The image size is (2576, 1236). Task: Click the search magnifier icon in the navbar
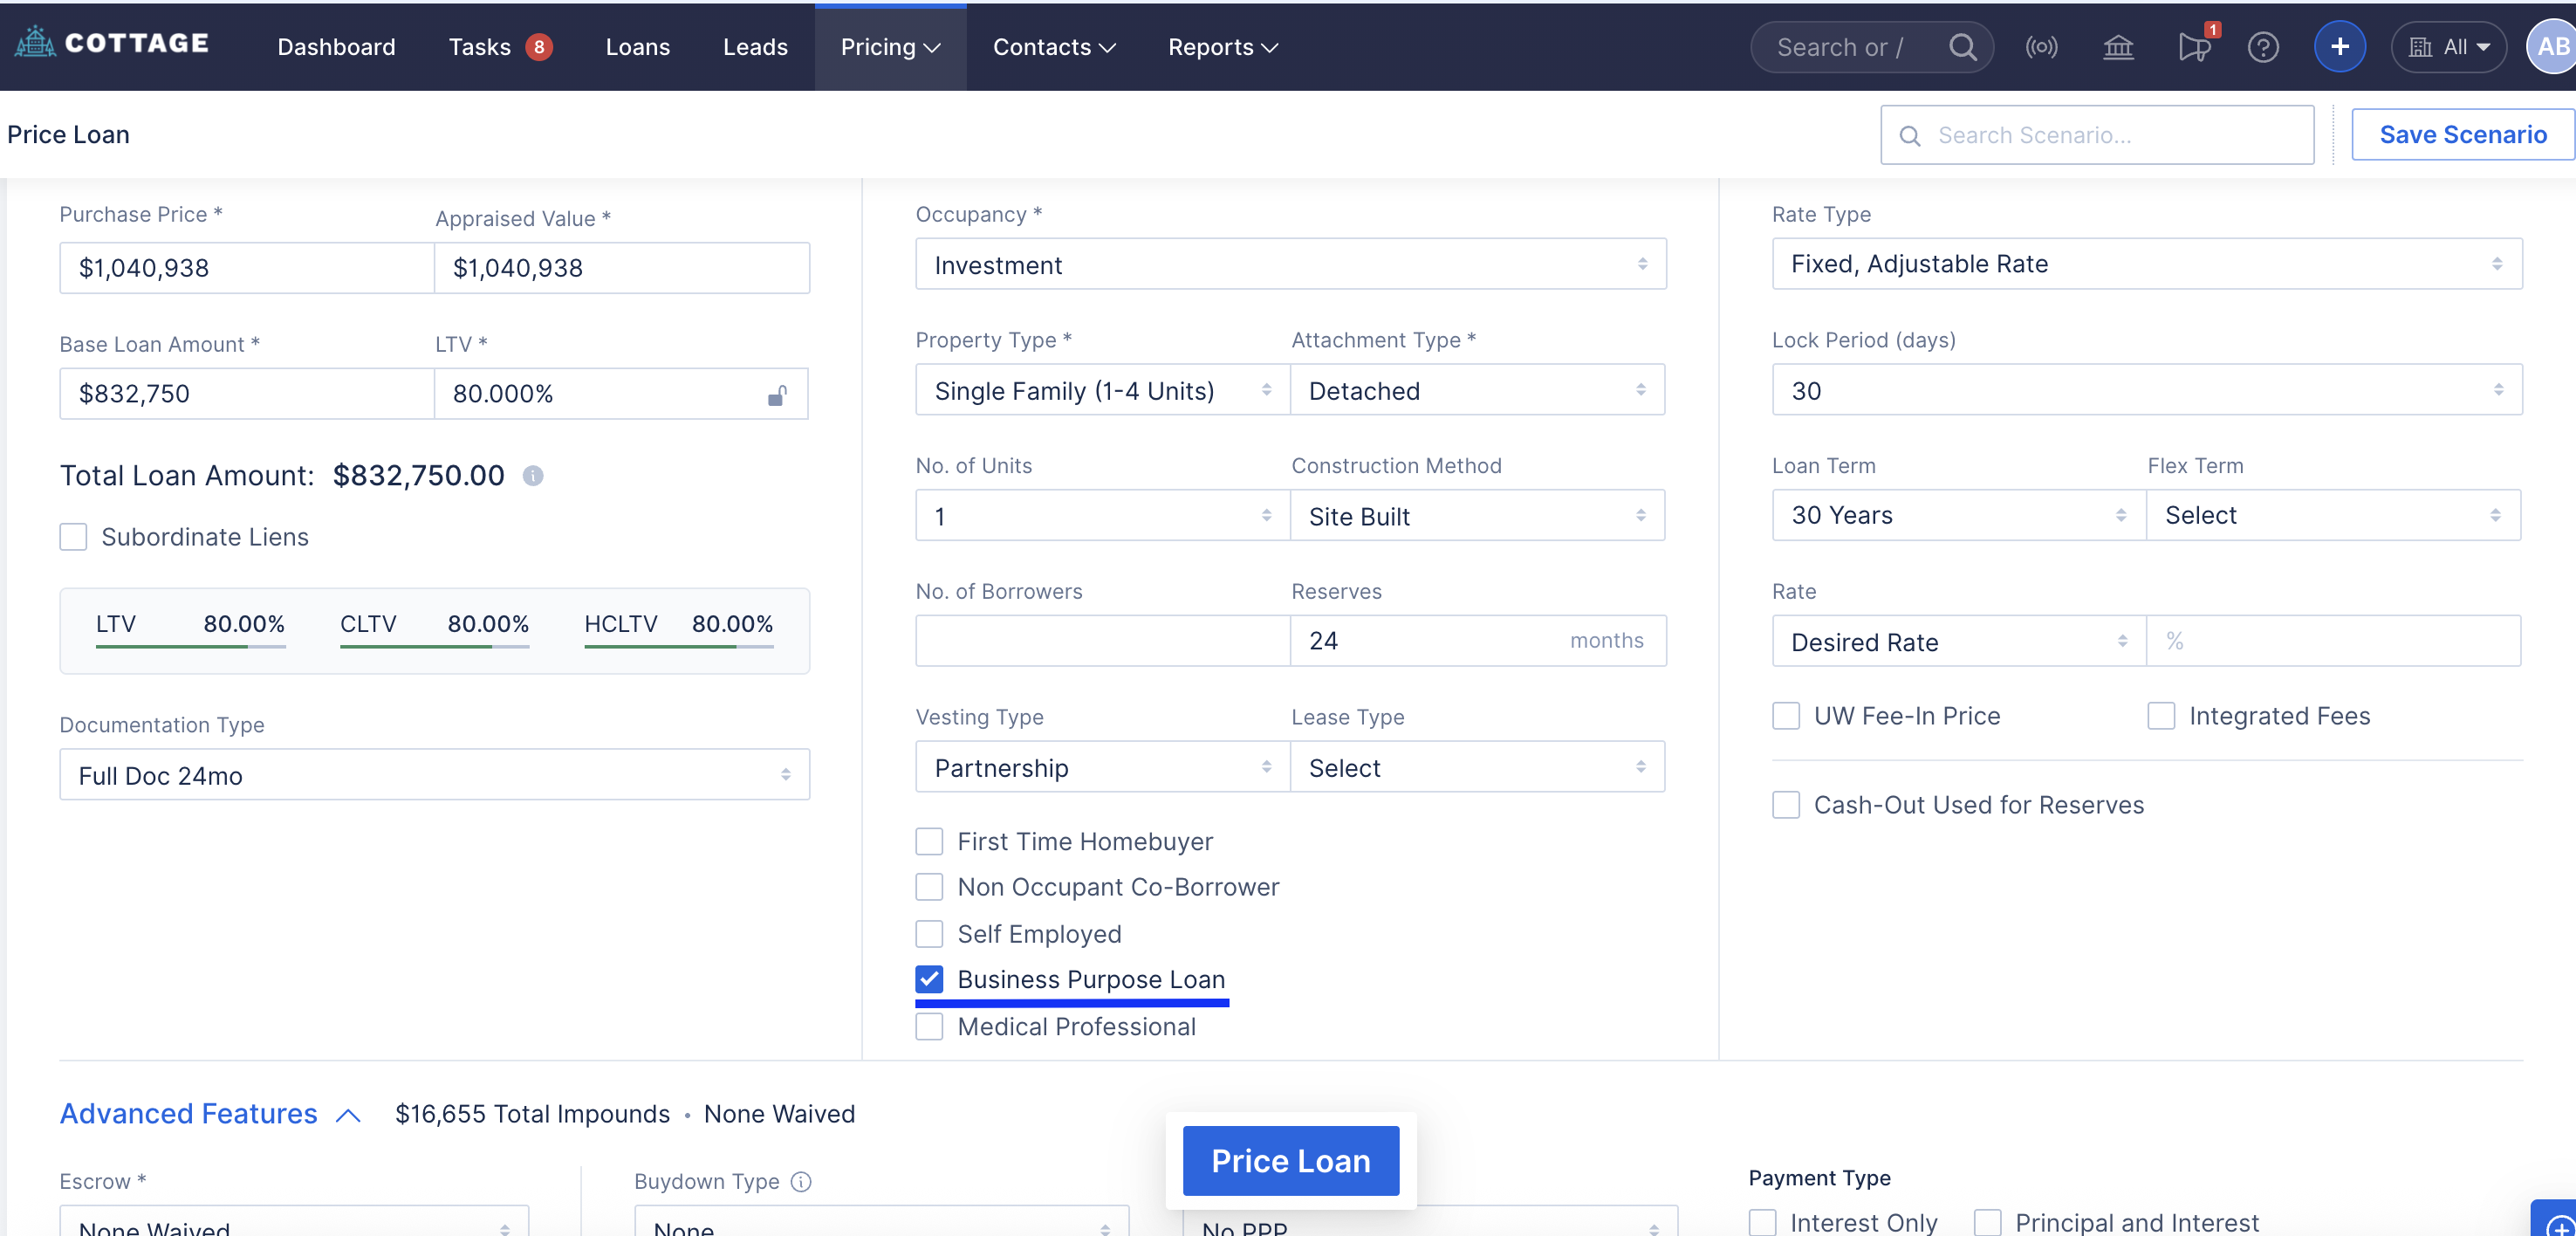click(x=1962, y=47)
